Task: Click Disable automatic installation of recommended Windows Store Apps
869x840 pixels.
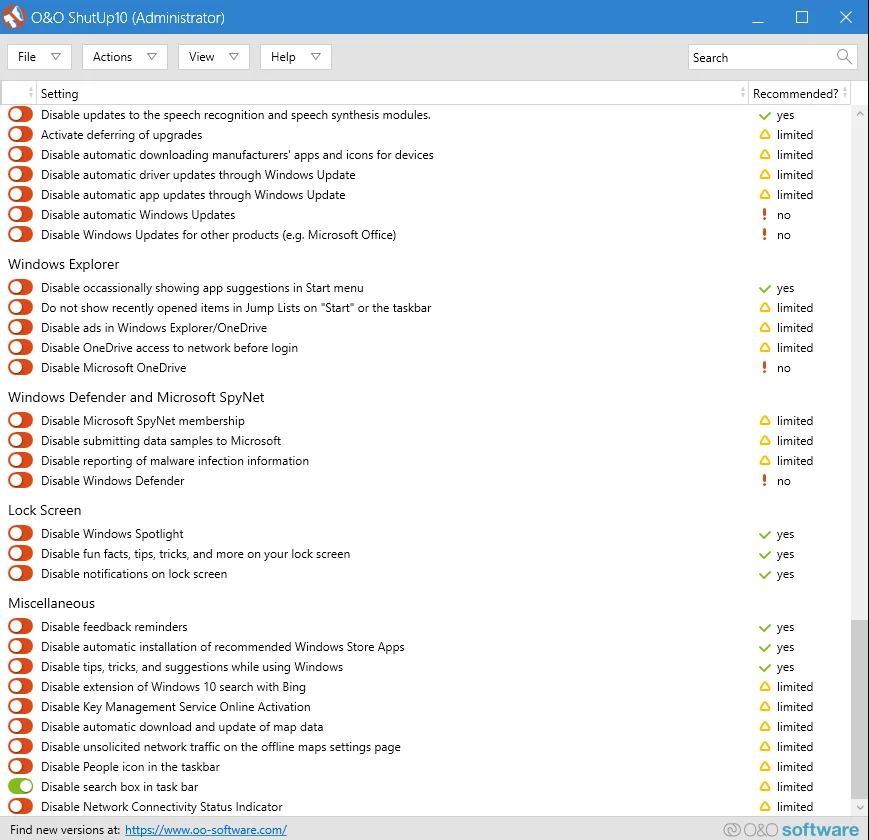Action: point(223,647)
